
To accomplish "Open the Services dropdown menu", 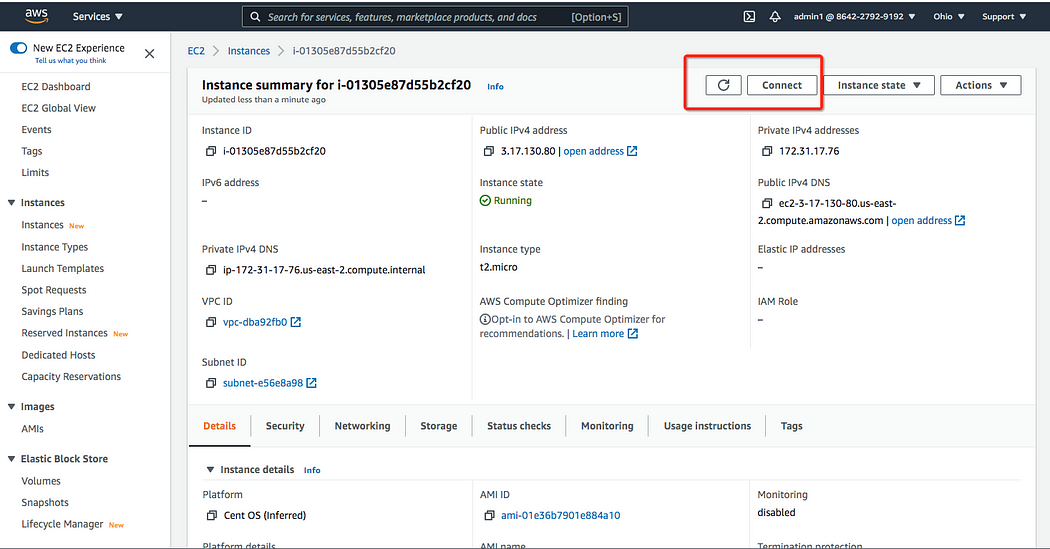I will (x=98, y=17).
